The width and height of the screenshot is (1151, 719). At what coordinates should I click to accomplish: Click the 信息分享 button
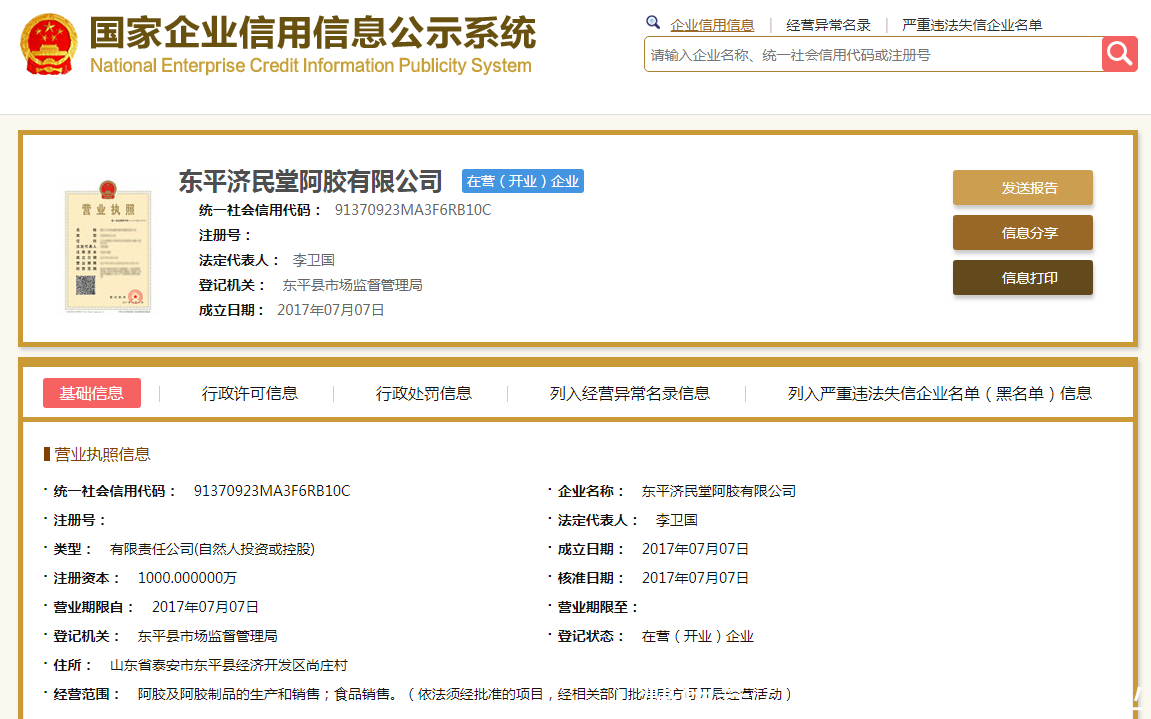[1023, 232]
